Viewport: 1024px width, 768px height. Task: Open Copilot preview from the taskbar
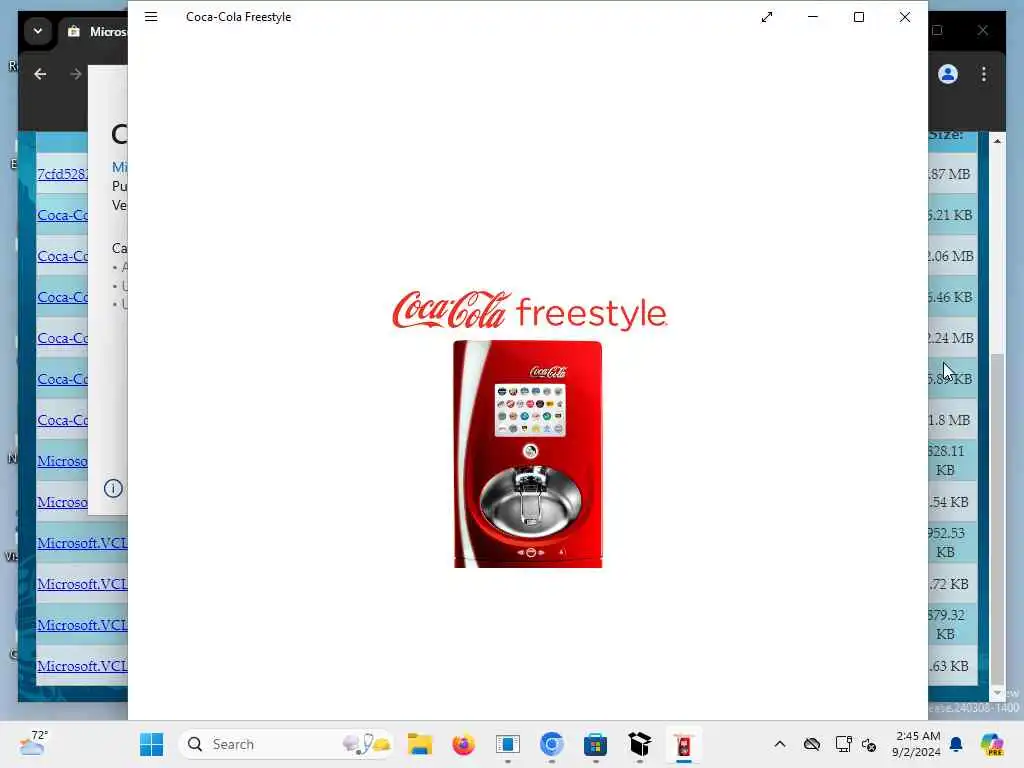[992, 744]
